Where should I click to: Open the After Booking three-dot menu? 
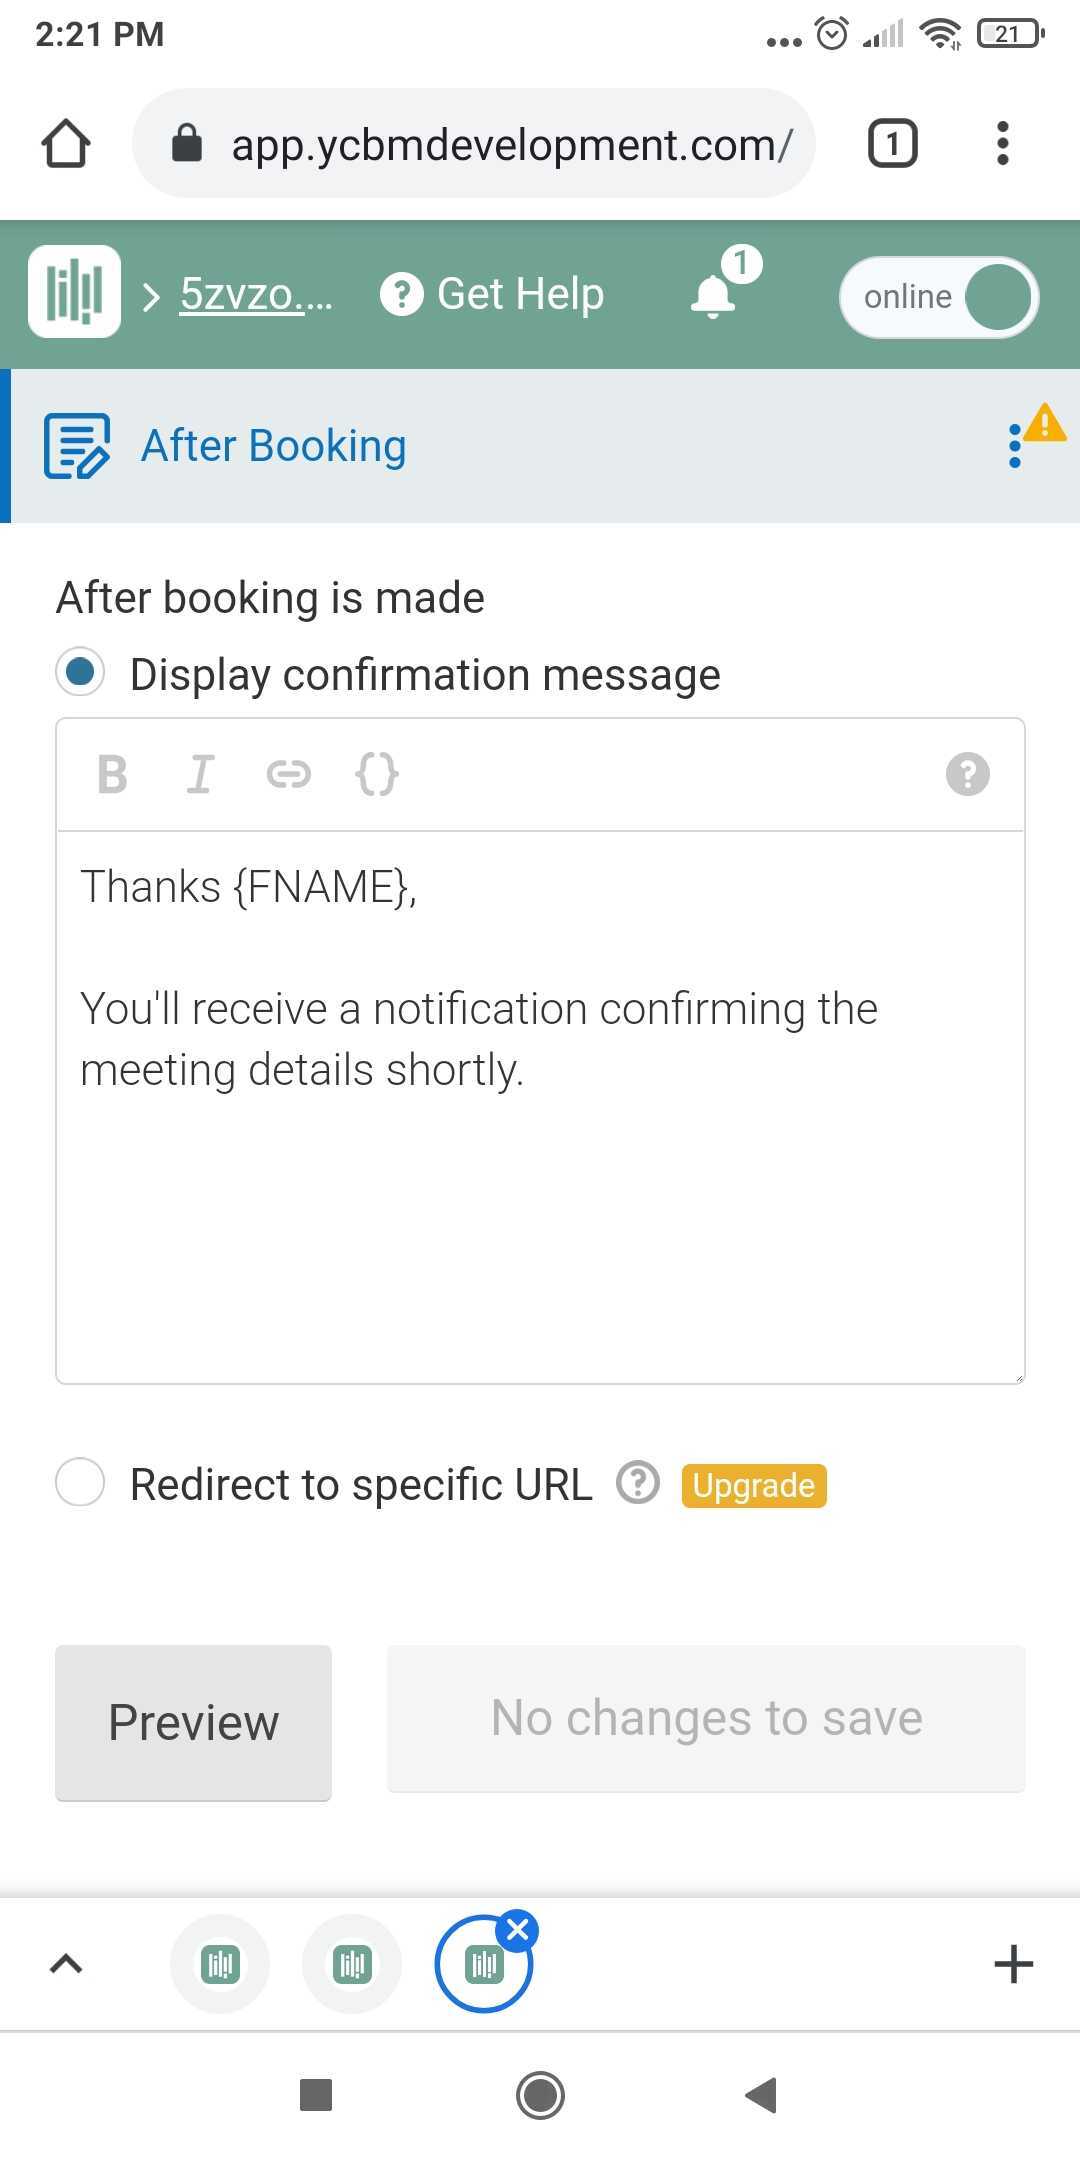pyautogui.click(x=1015, y=446)
